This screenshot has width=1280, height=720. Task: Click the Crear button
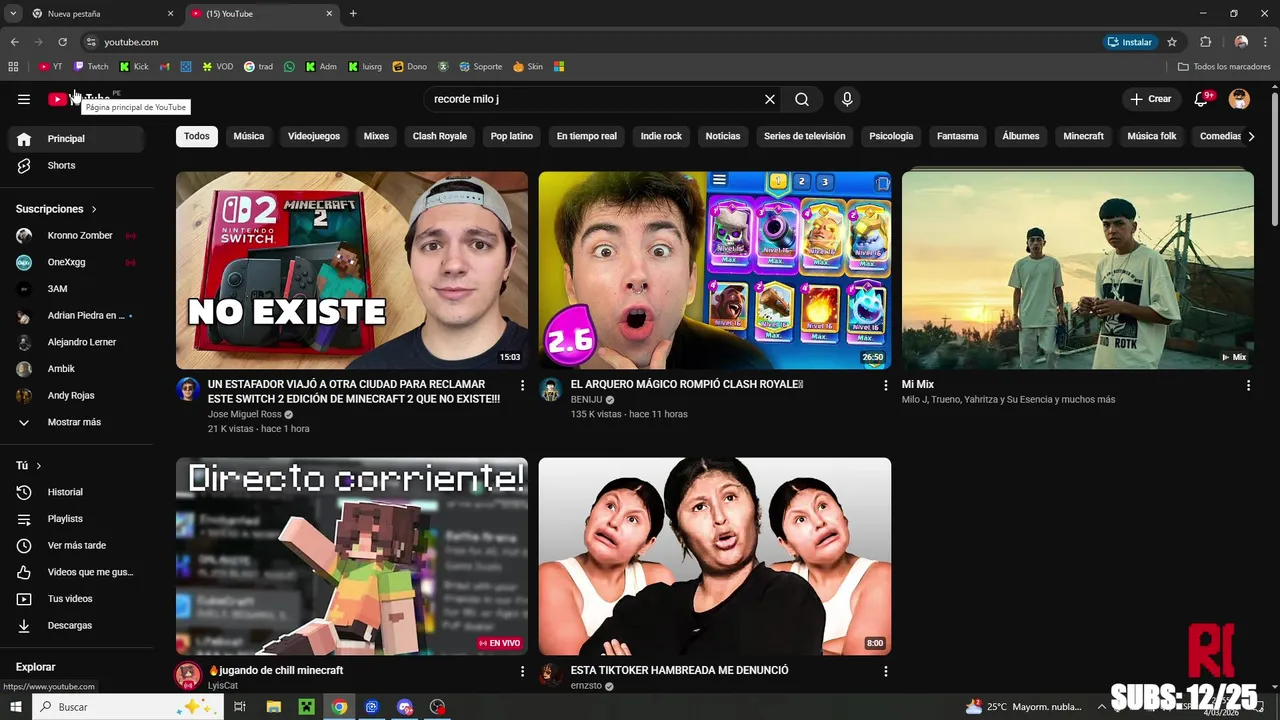coord(1151,99)
